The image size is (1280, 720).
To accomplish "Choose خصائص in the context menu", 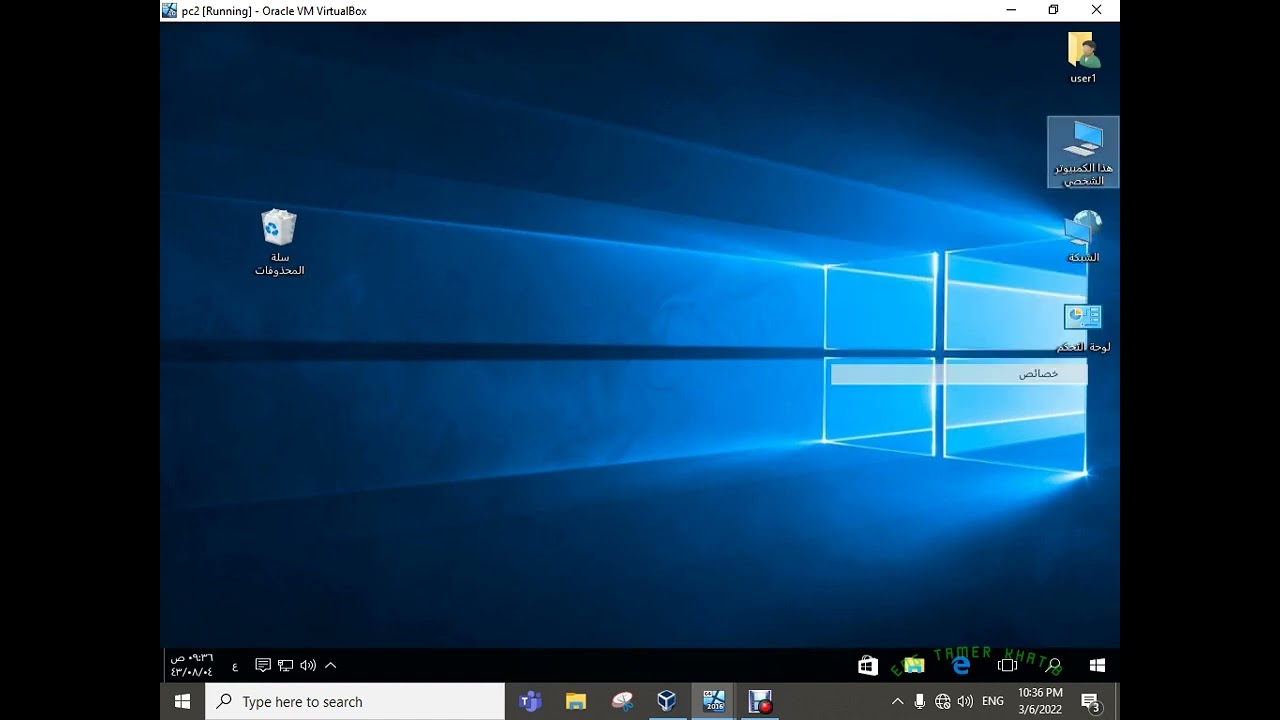I will click(x=959, y=374).
